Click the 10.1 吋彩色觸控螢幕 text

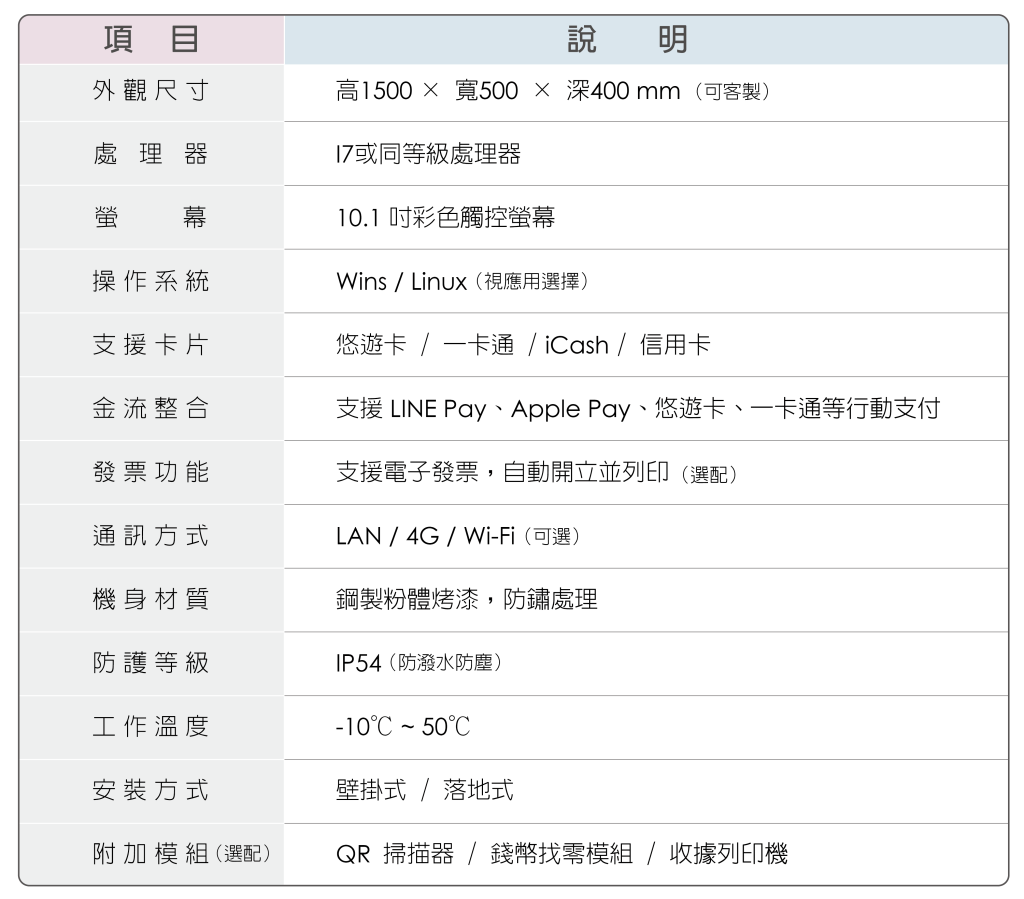tap(445, 218)
